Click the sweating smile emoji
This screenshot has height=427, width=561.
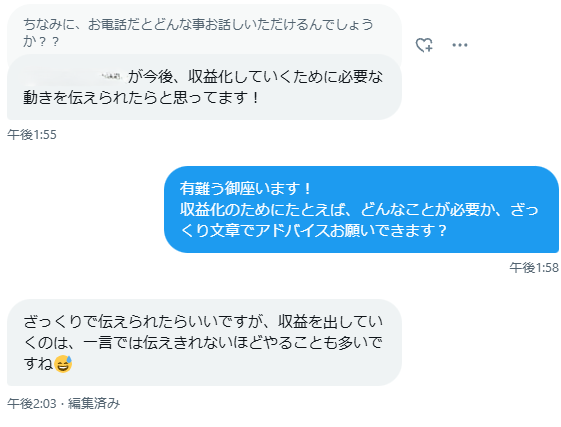(63, 364)
